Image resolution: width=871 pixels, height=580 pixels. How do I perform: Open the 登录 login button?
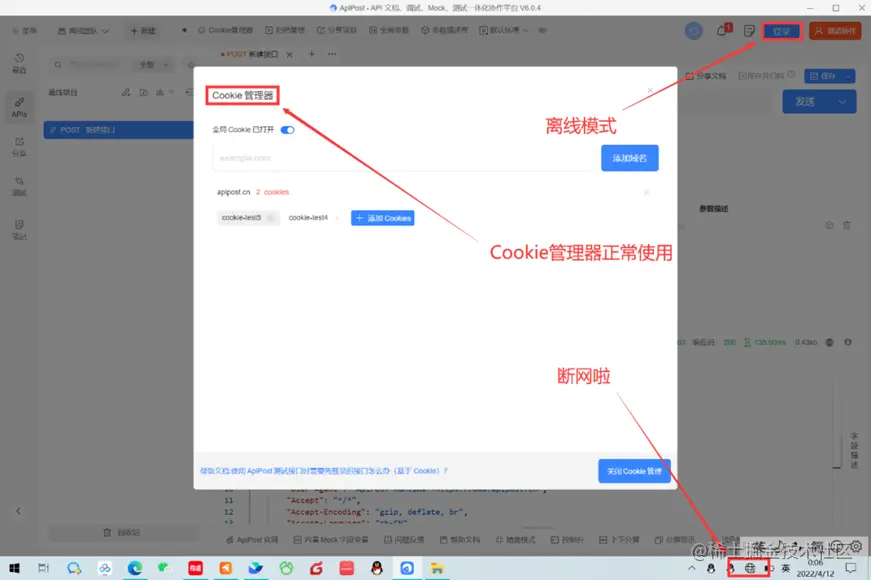[782, 31]
